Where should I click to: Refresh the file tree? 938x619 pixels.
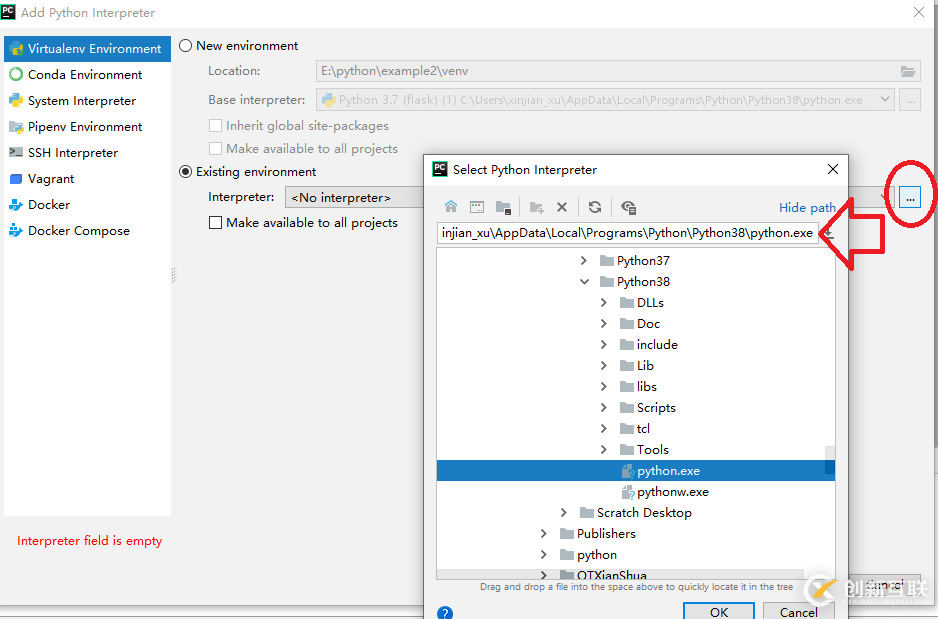point(595,207)
